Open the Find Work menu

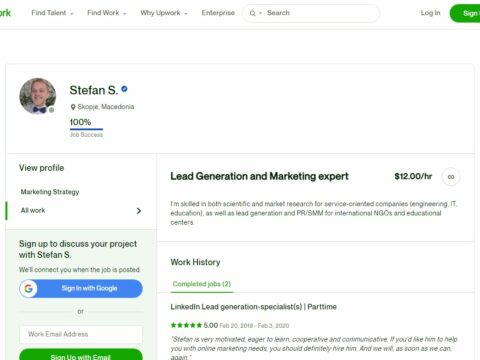point(107,13)
